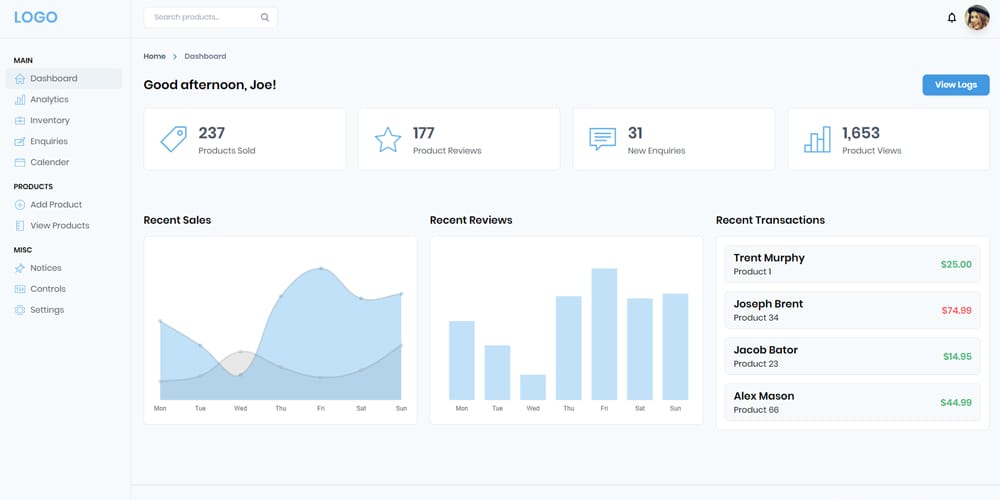
Task: Click the breadcrumb chevron separator
Action: click(175, 57)
